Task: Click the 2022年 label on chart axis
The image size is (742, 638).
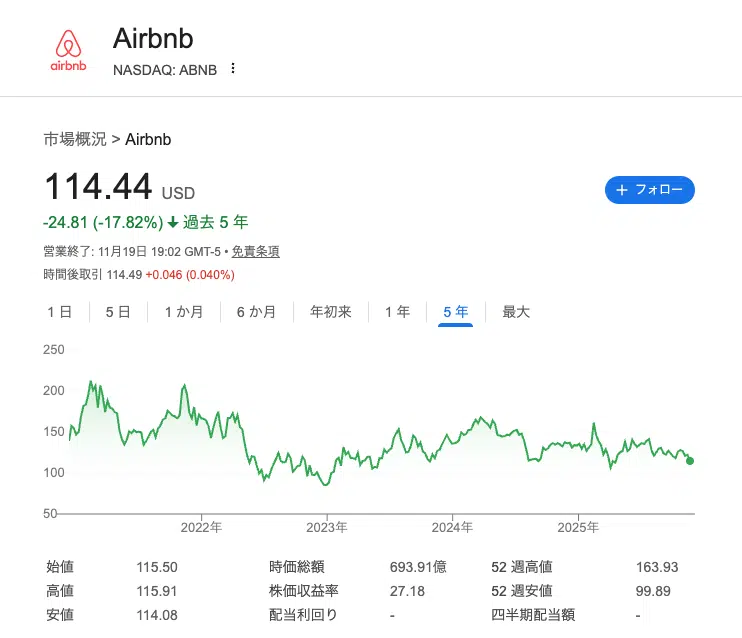Action: point(201,526)
